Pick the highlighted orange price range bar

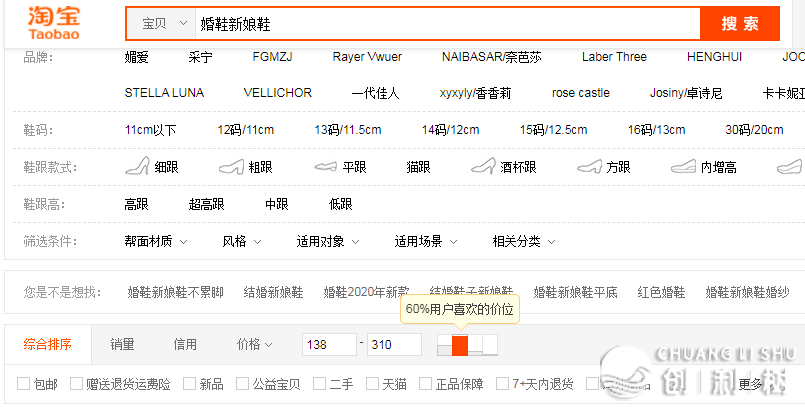460,344
